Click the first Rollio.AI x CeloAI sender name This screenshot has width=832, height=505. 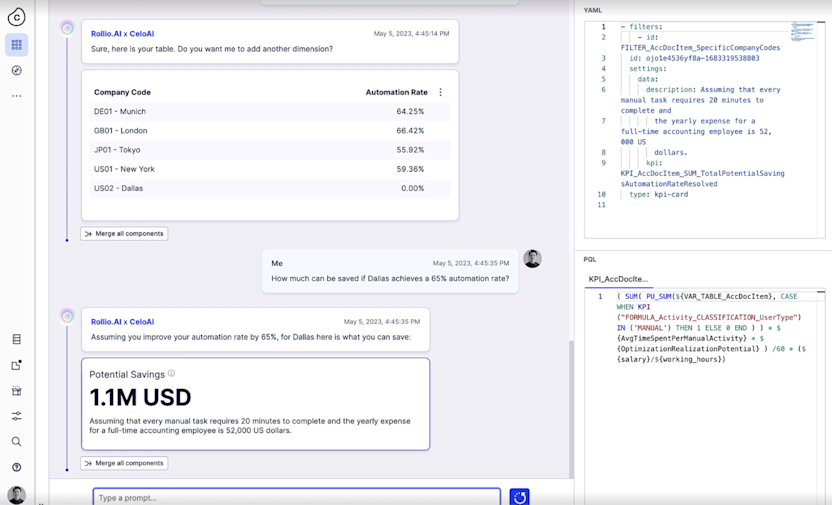tap(123, 33)
